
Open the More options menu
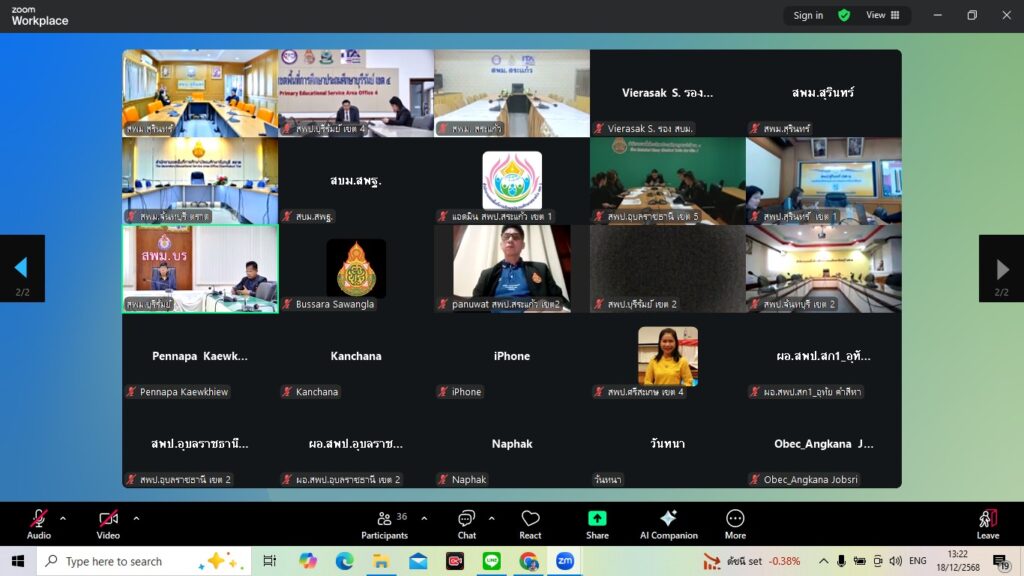click(x=735, y=524)
